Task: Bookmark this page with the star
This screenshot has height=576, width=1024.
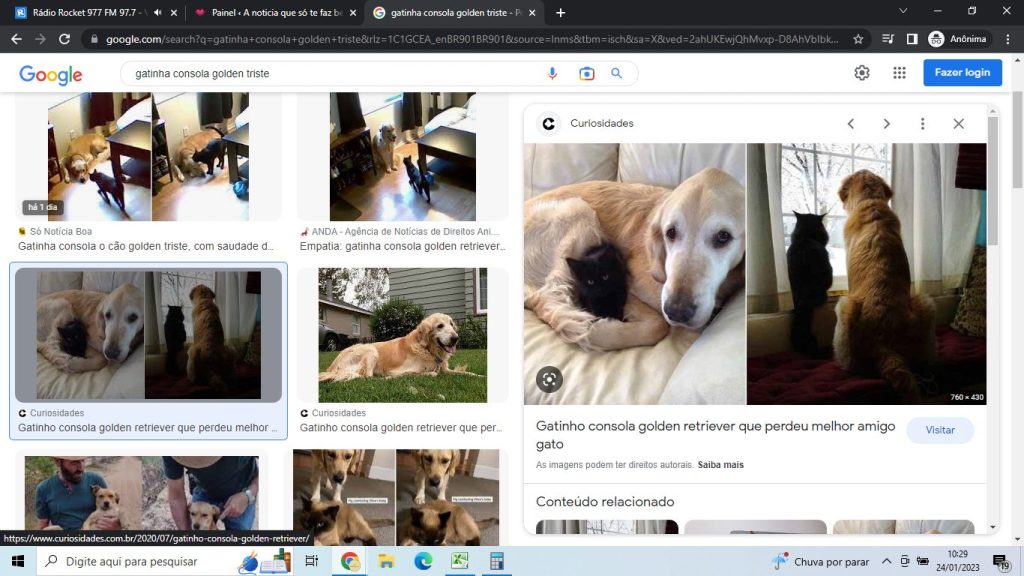Action: [858, 39]
